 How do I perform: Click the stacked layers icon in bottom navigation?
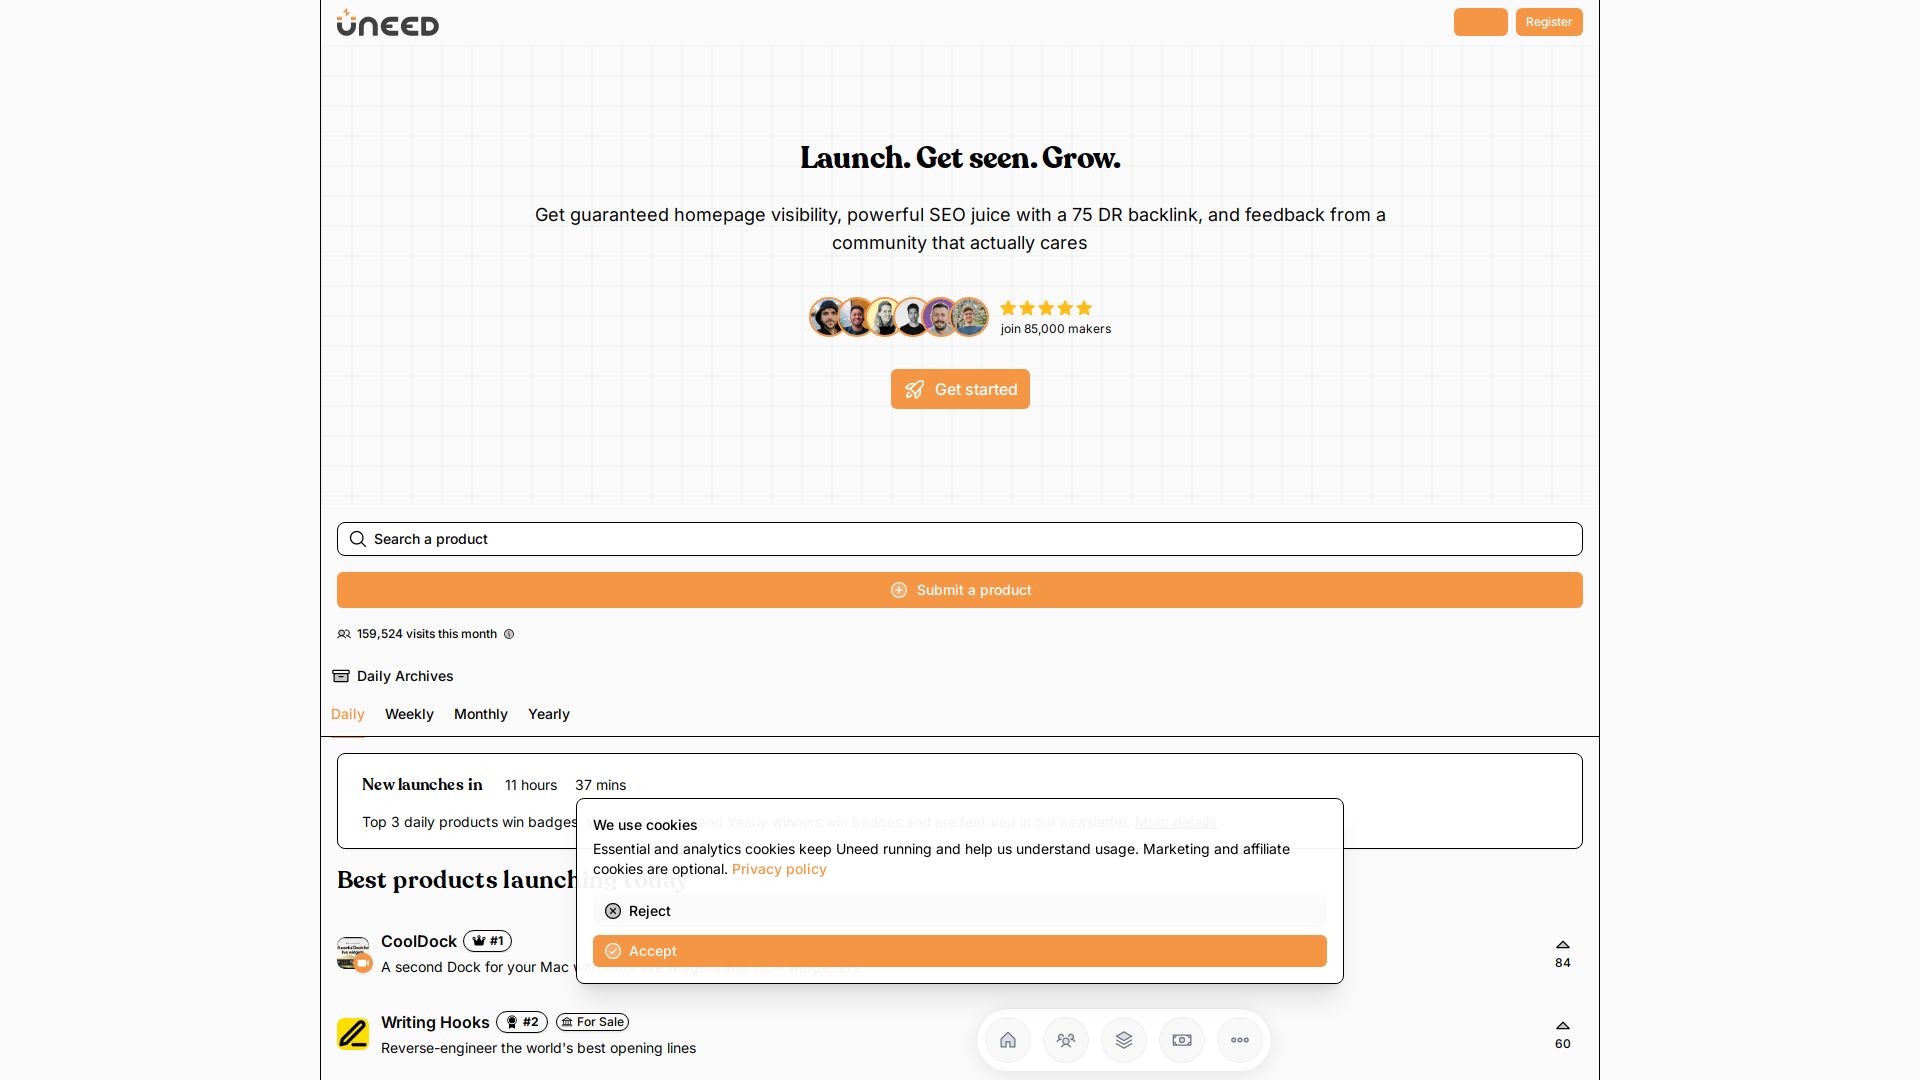(1124, 1040)
